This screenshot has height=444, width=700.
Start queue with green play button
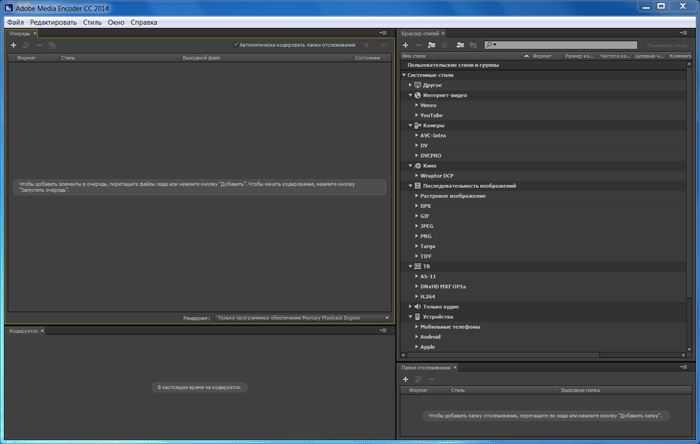(x=383, y=45)
